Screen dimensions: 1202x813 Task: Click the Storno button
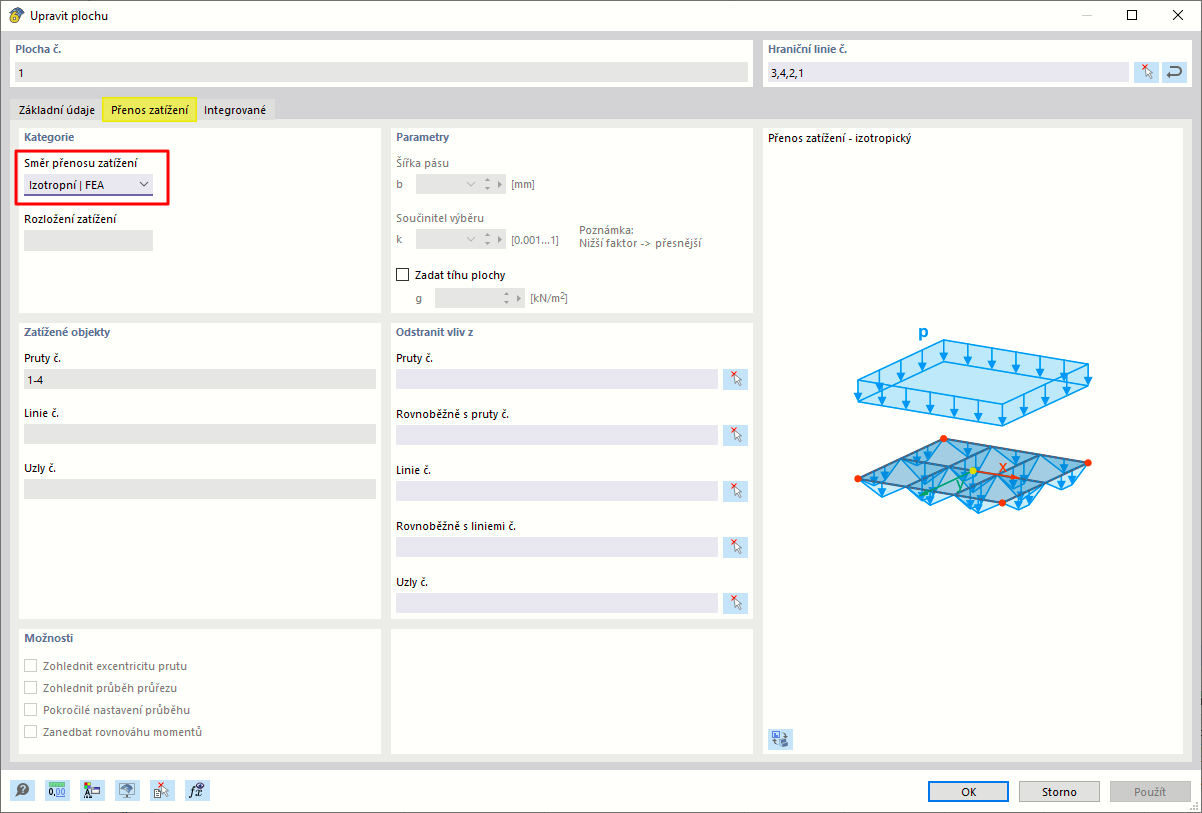point(1059,792)
